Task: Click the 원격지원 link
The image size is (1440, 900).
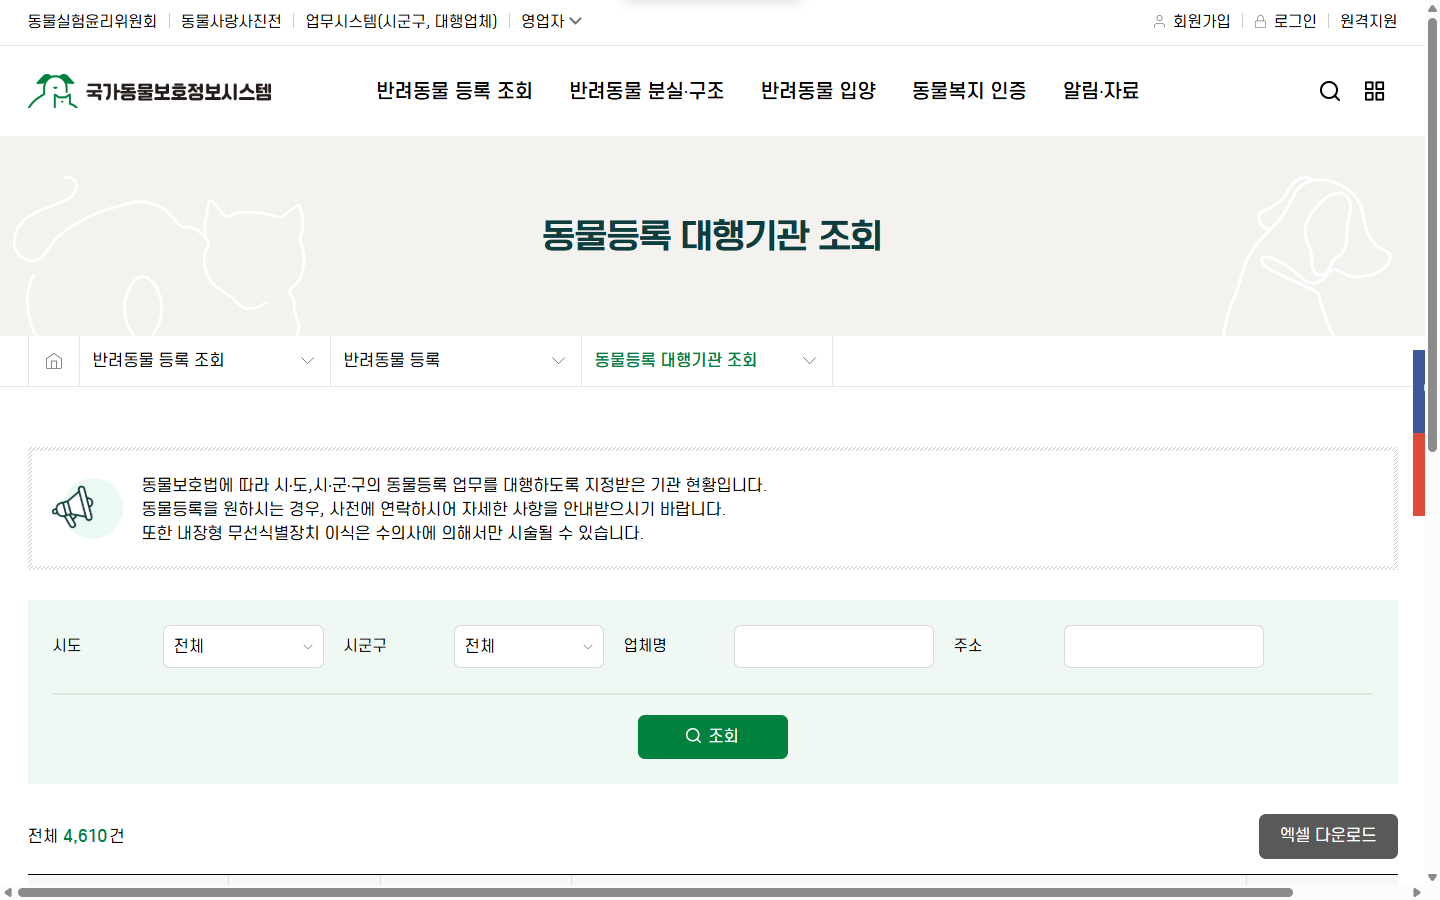Action: (x=1369, y=21)
